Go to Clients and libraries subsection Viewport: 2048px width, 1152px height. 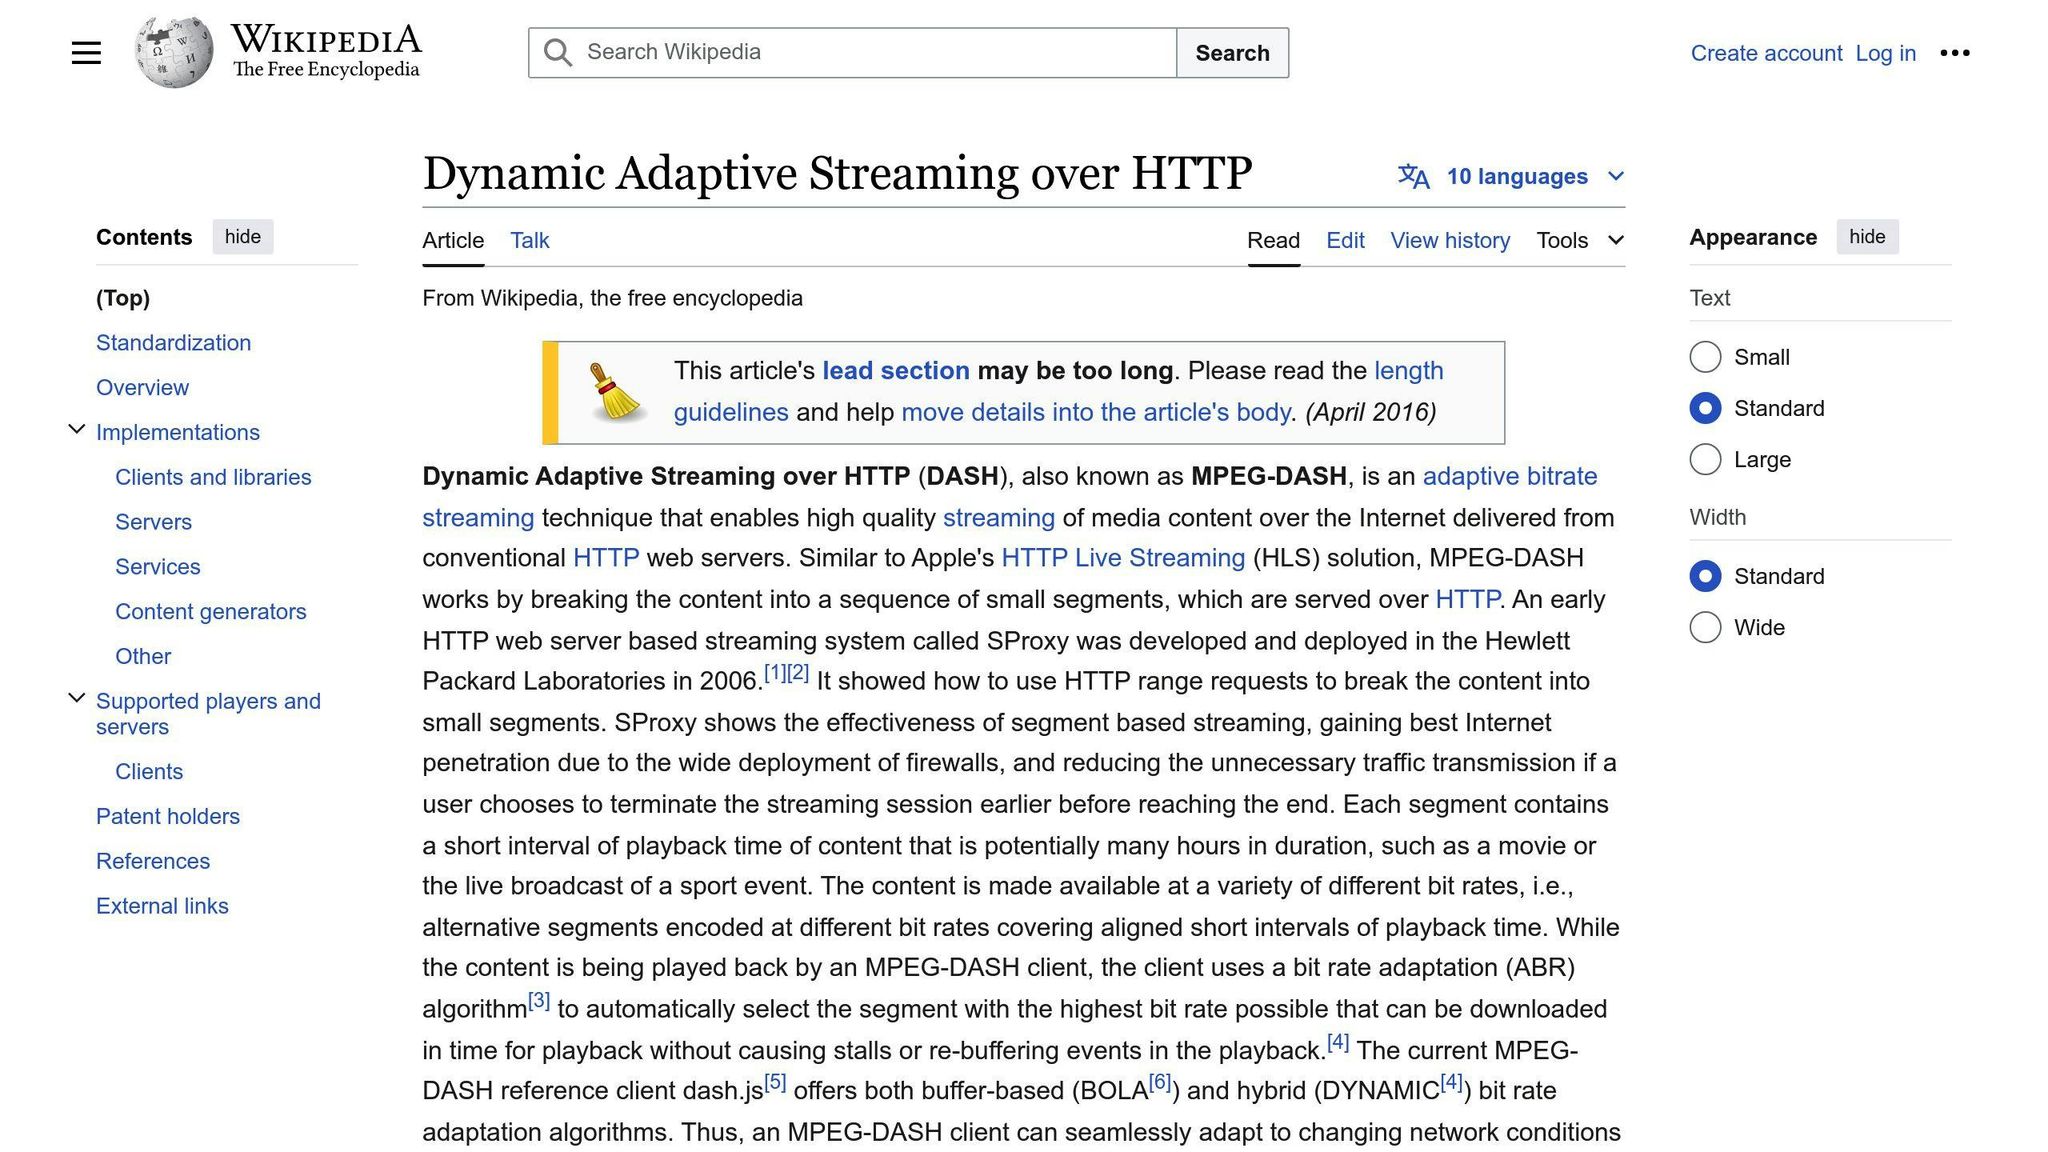[213, 478]
